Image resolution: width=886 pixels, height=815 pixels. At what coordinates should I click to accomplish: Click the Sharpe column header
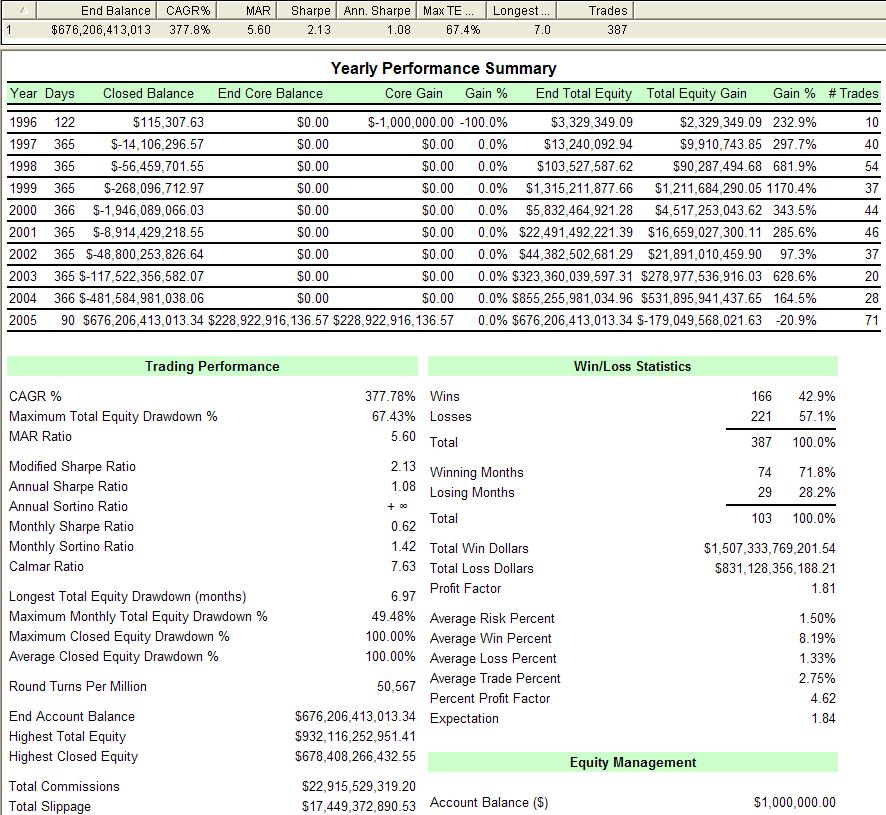311,10
